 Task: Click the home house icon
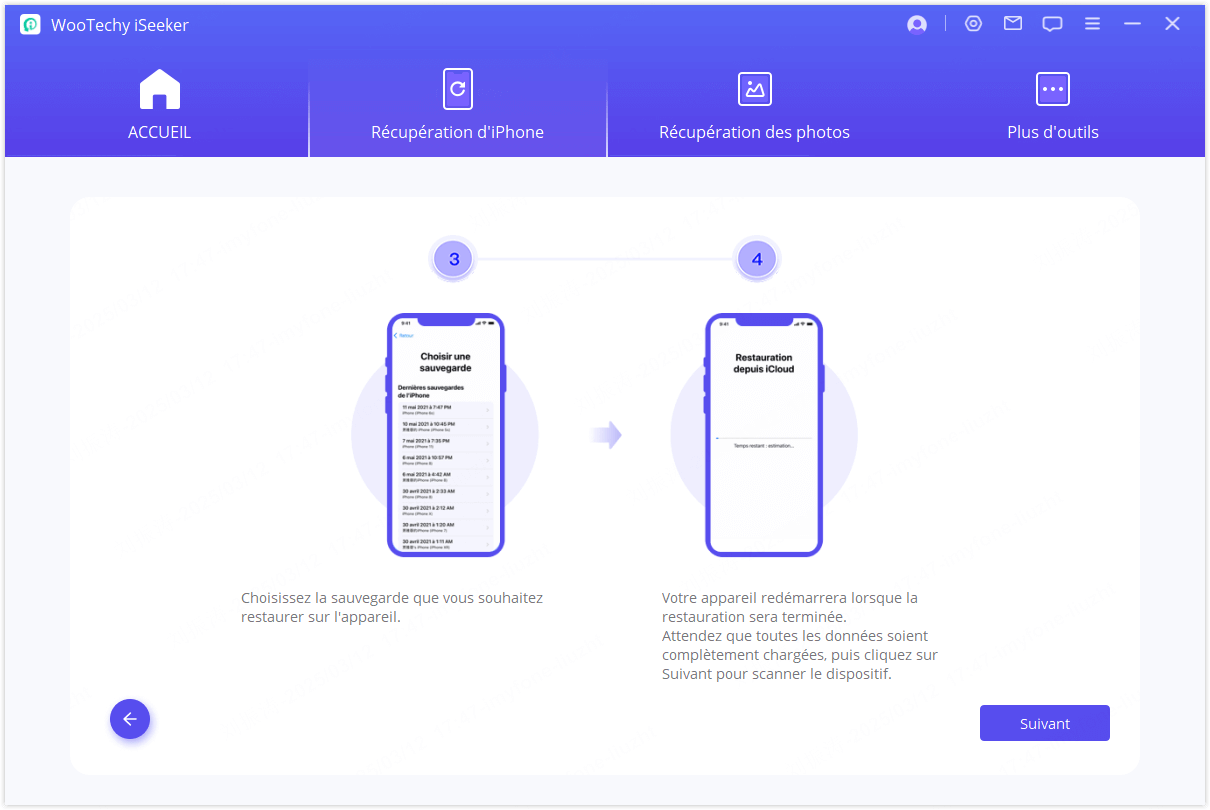(159, 89)
